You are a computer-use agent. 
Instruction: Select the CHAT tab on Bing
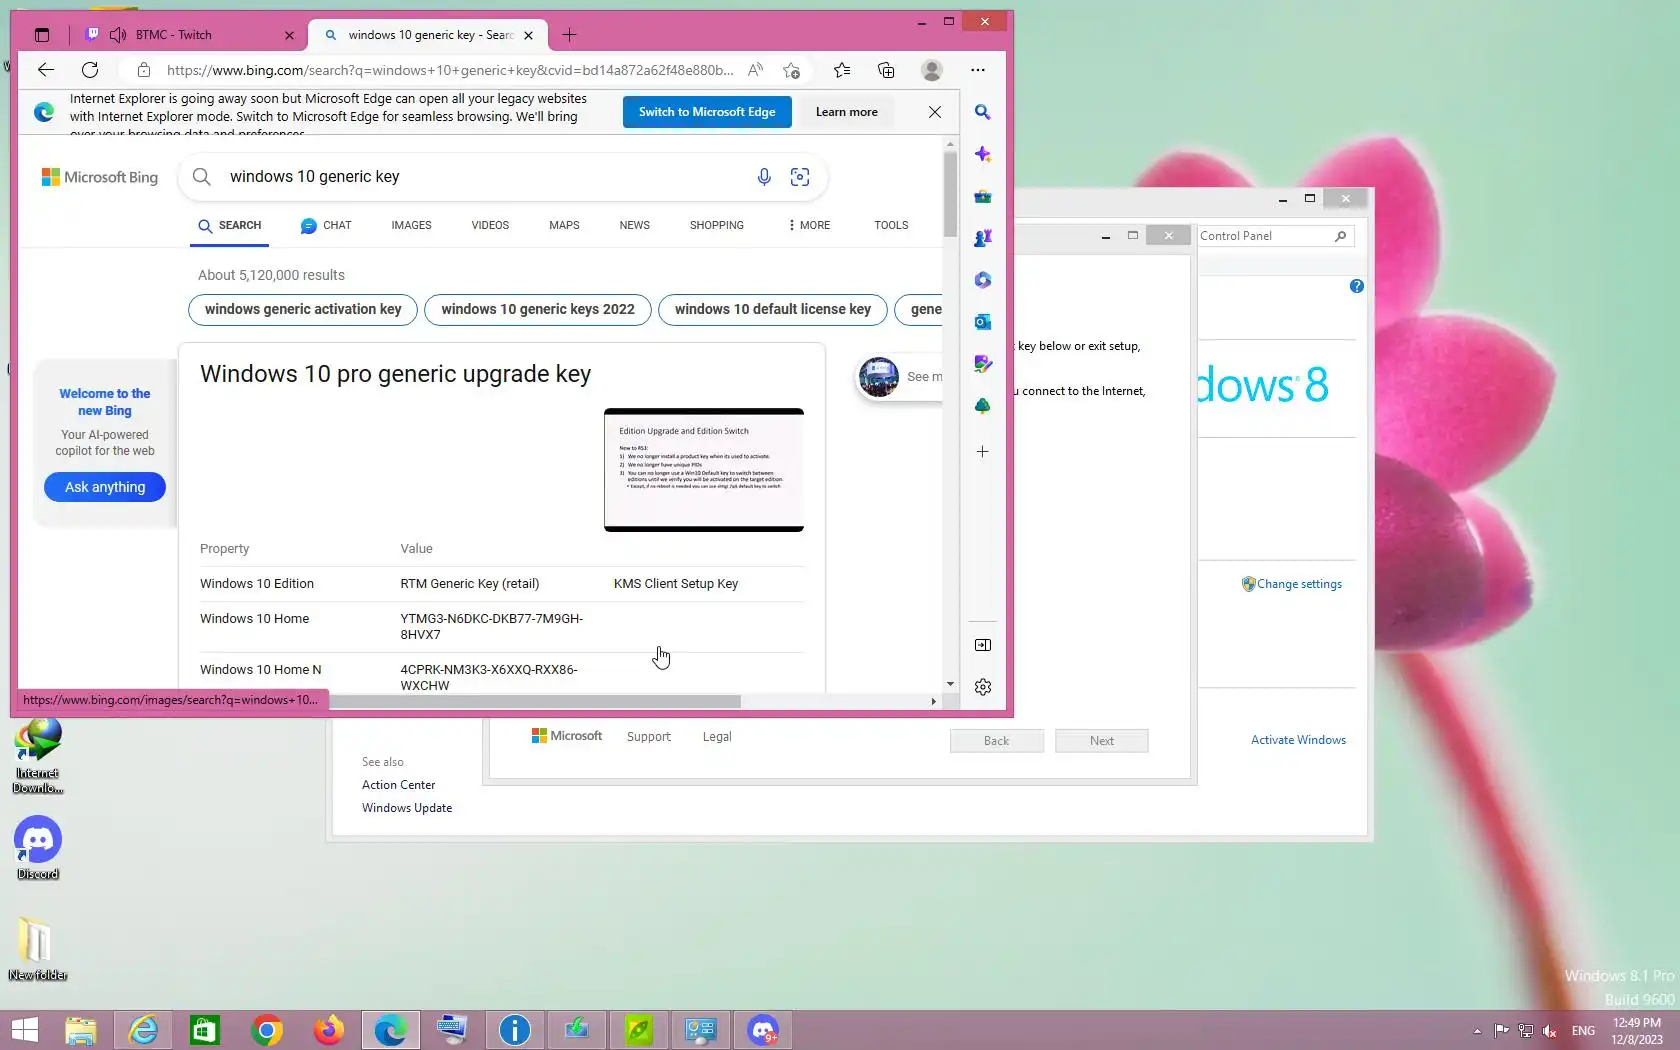(327, 226)
